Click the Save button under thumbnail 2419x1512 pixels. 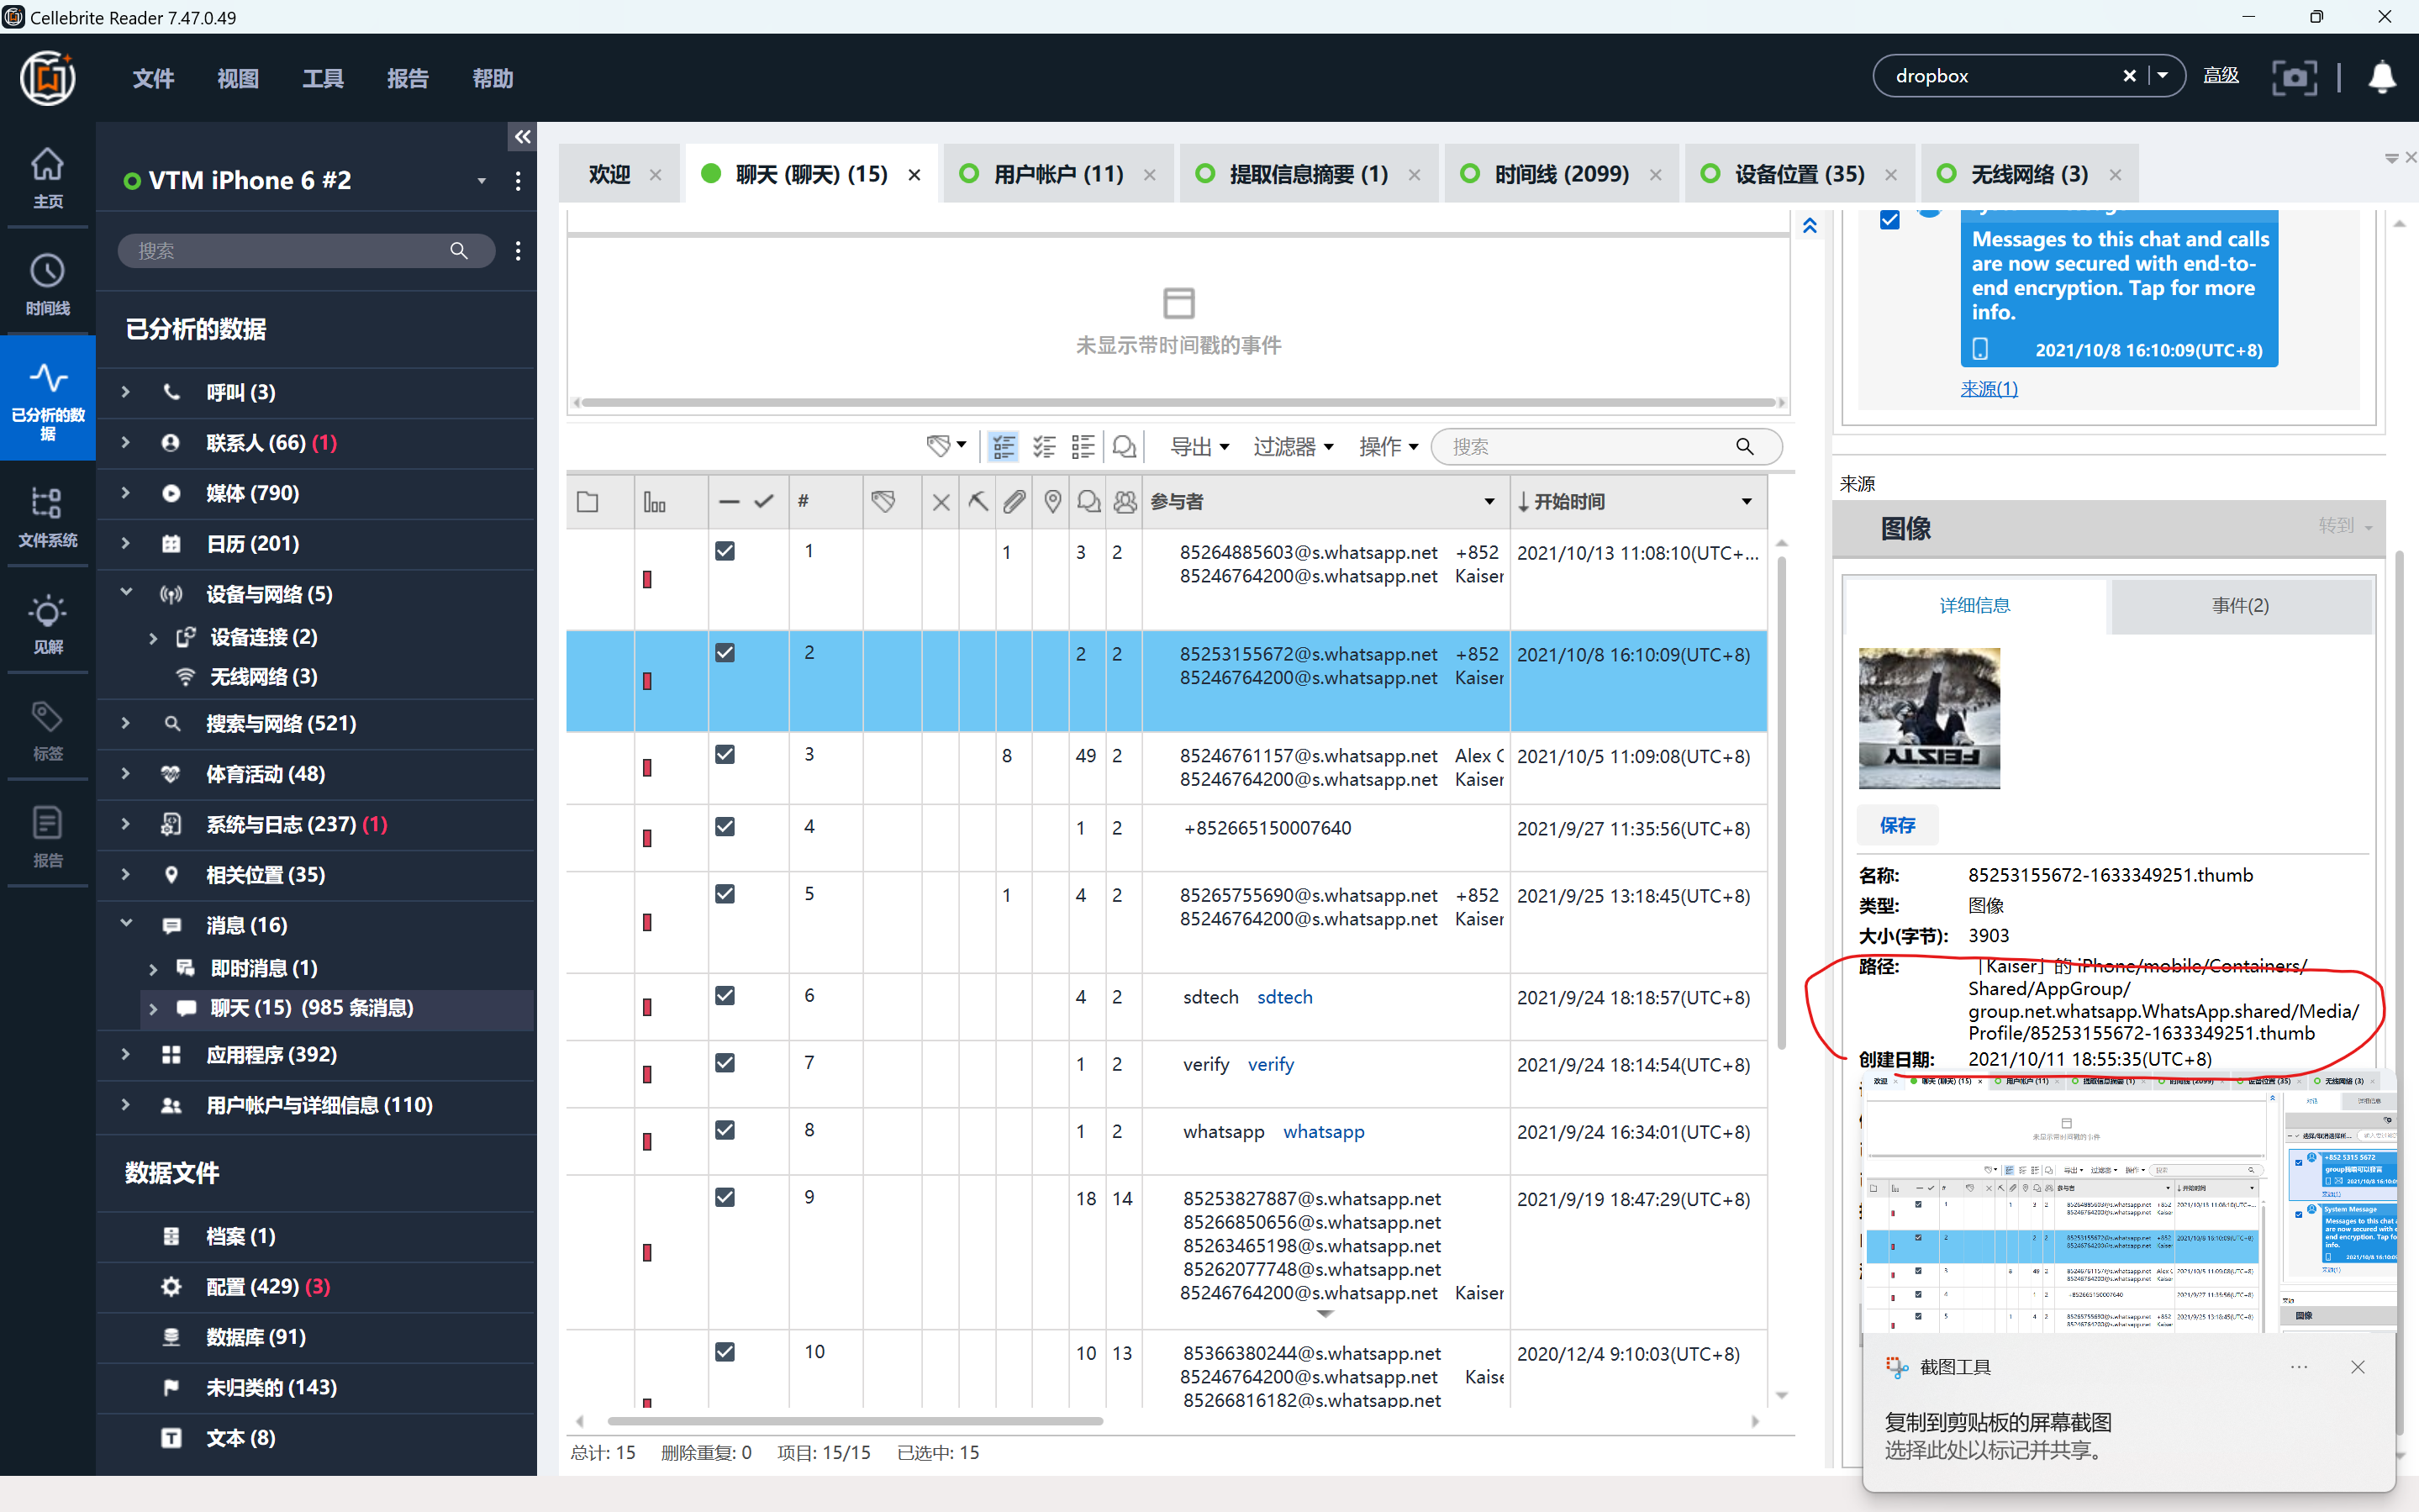pyautogui.click(x=1897, y=825)
